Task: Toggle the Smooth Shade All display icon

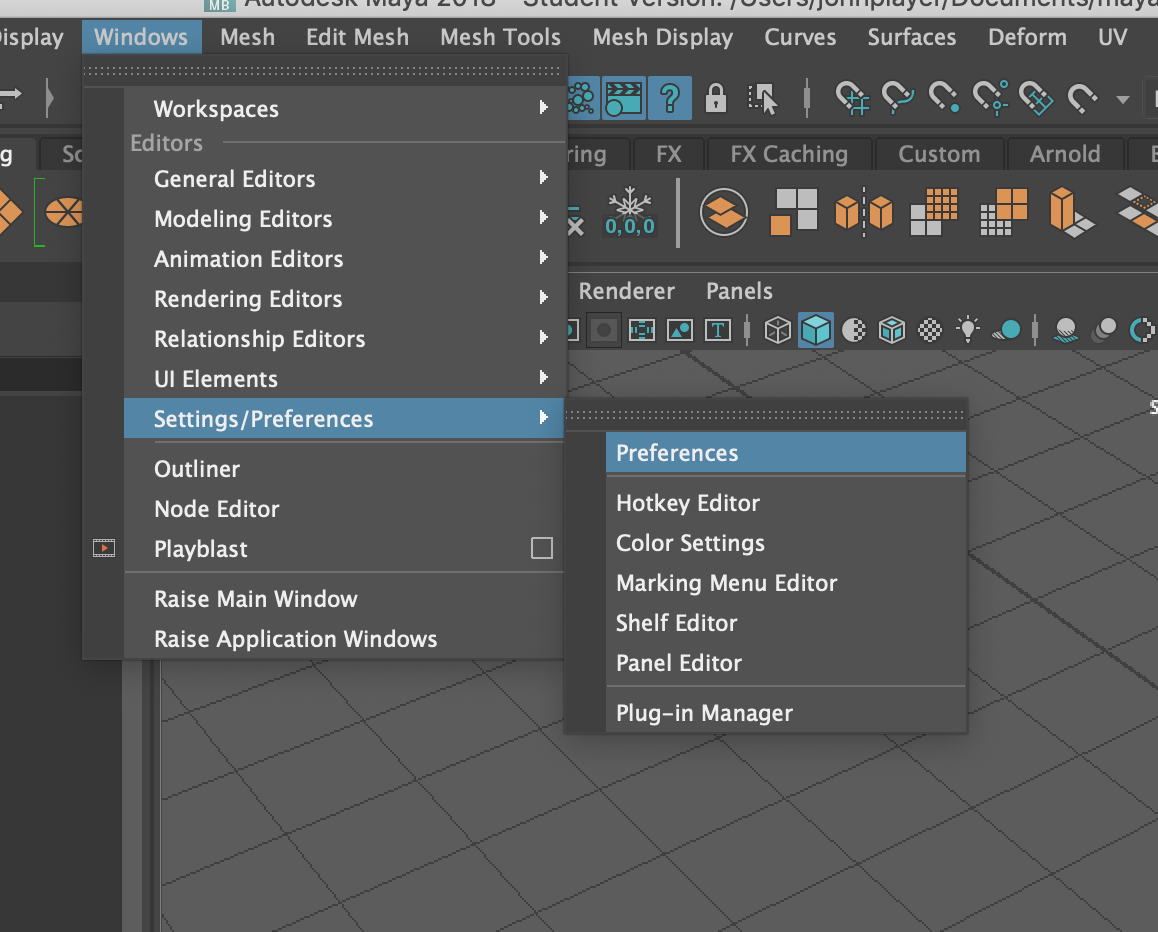Action: point(816,330)
